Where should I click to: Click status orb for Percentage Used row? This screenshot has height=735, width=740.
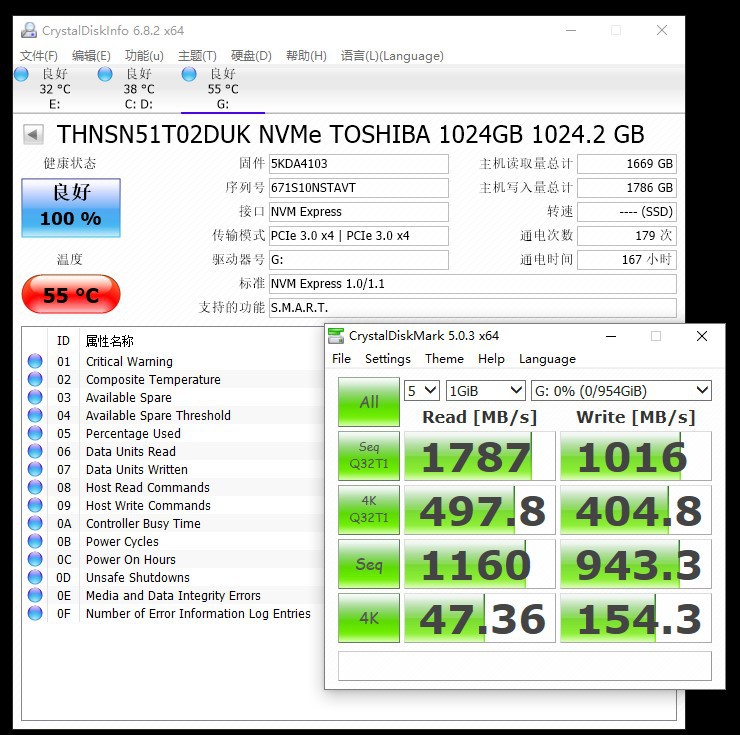coord(35,433)
